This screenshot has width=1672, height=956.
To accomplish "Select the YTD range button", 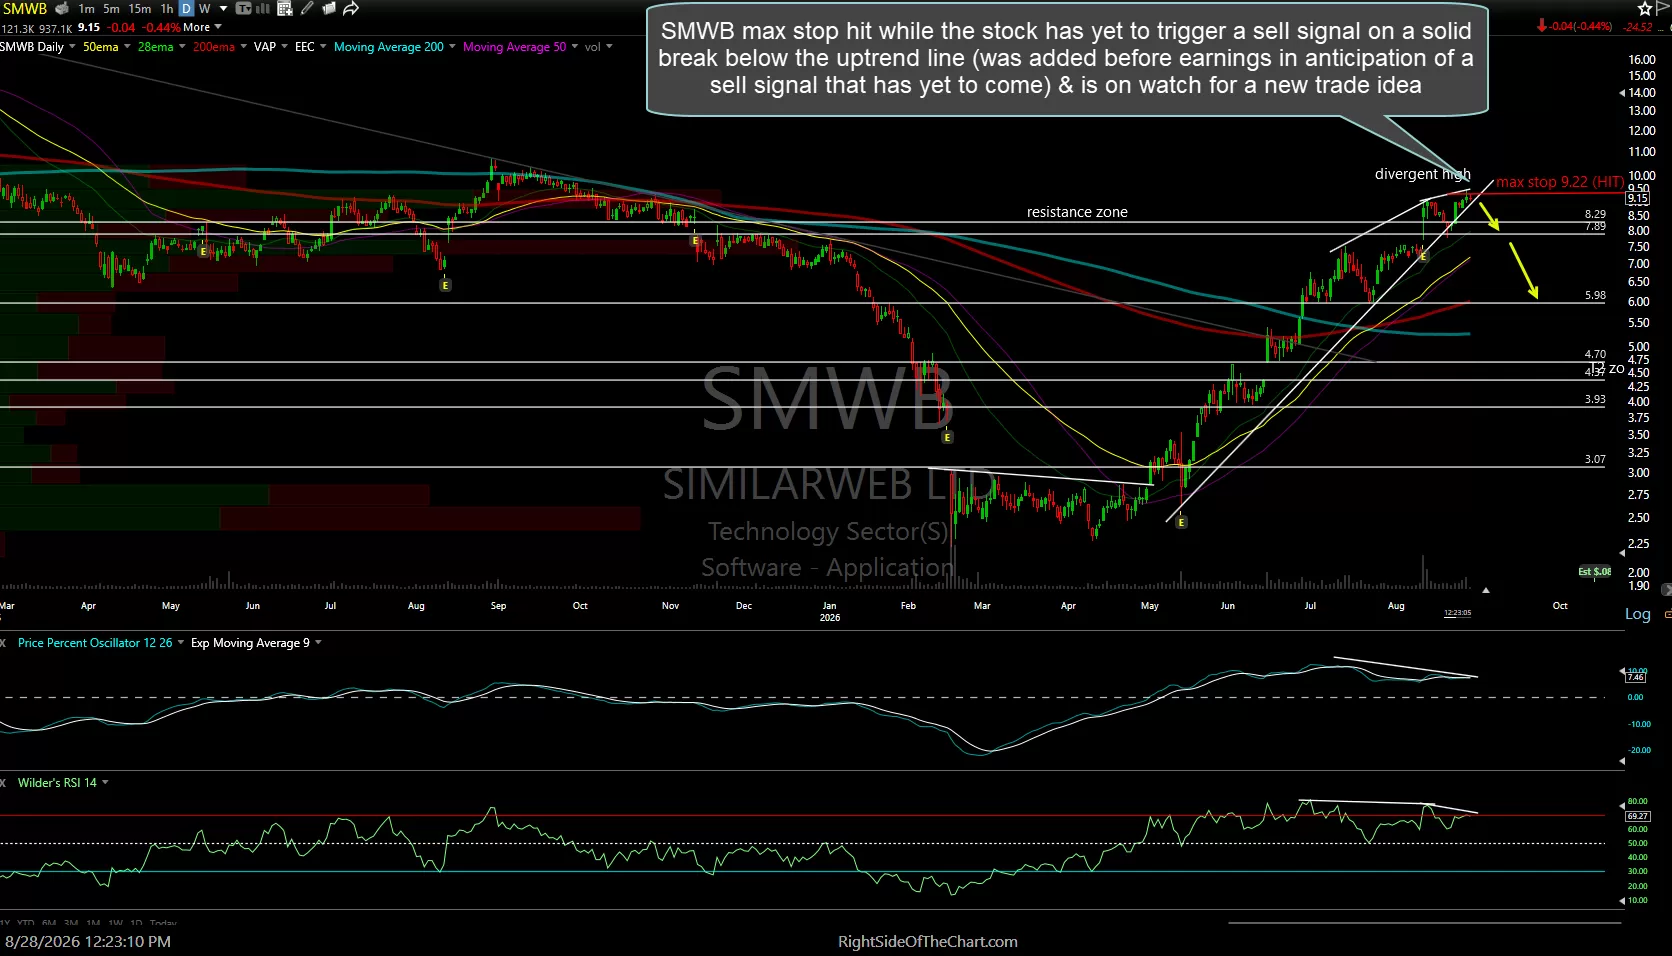I will tap(26, 923).
